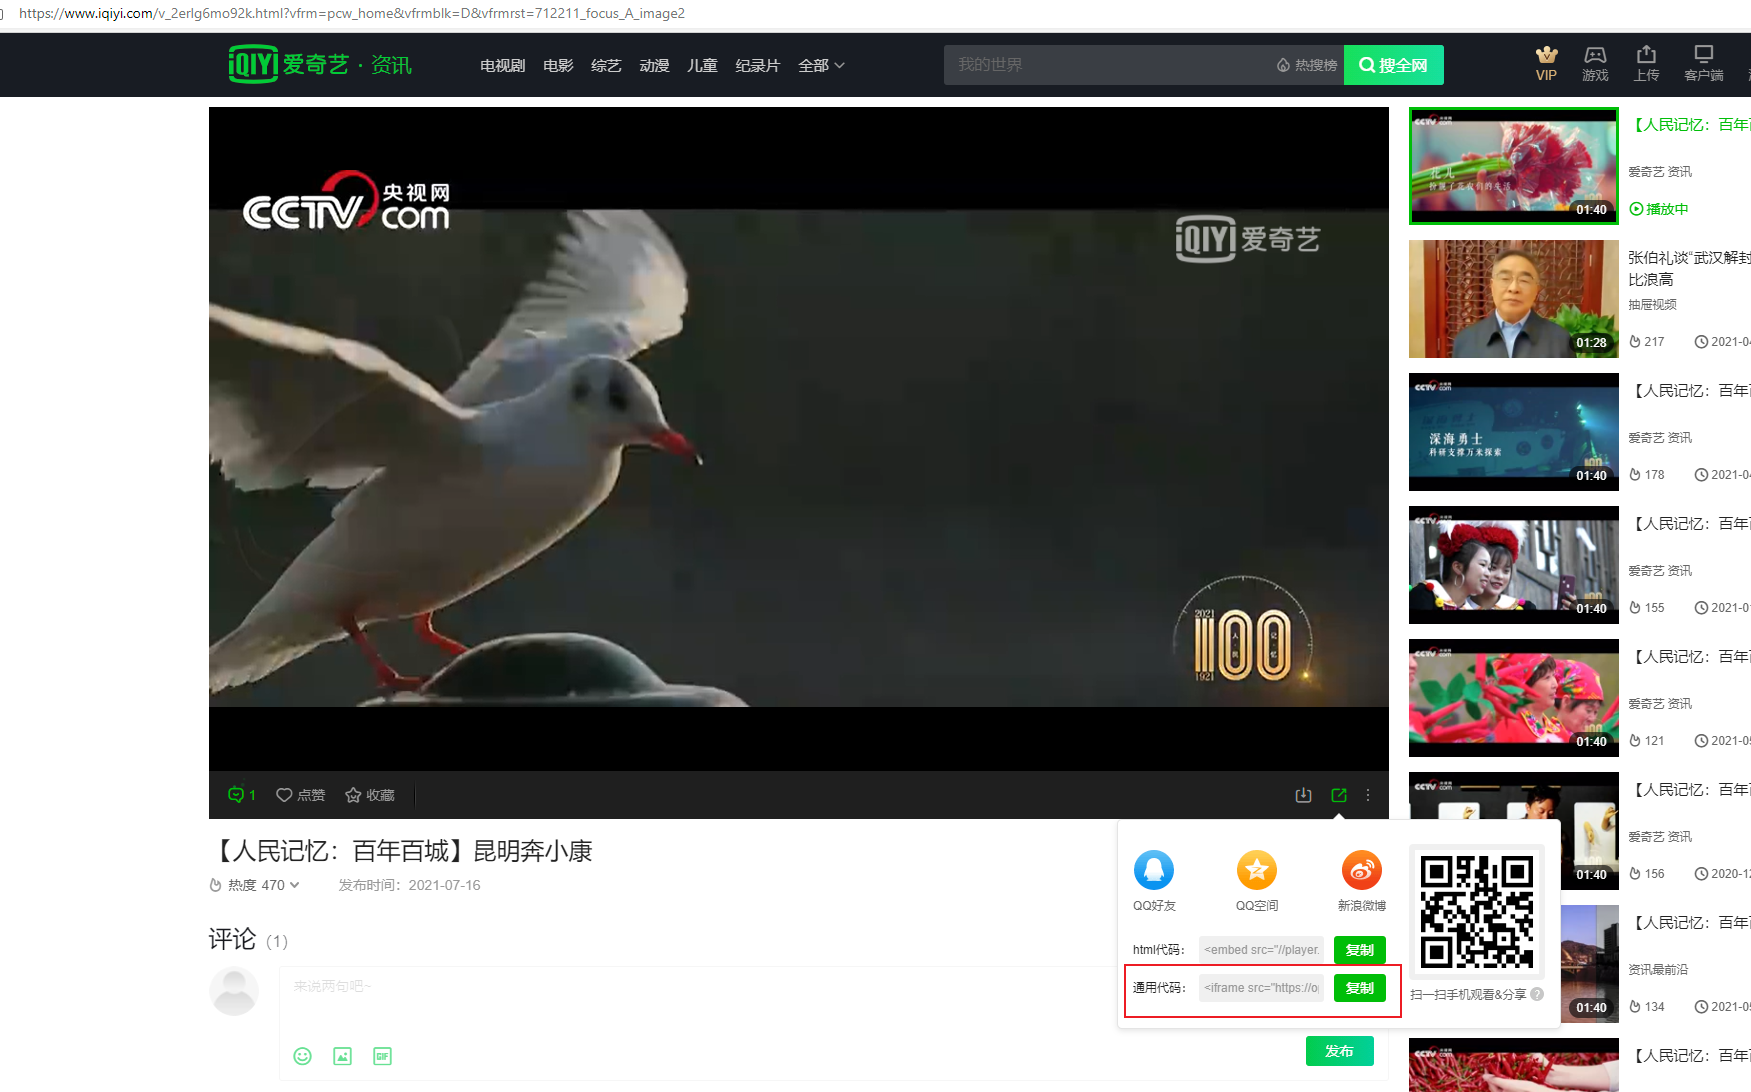Share to Sina Weibo icon
Screen dimensions: 1751x1092
1361,870
